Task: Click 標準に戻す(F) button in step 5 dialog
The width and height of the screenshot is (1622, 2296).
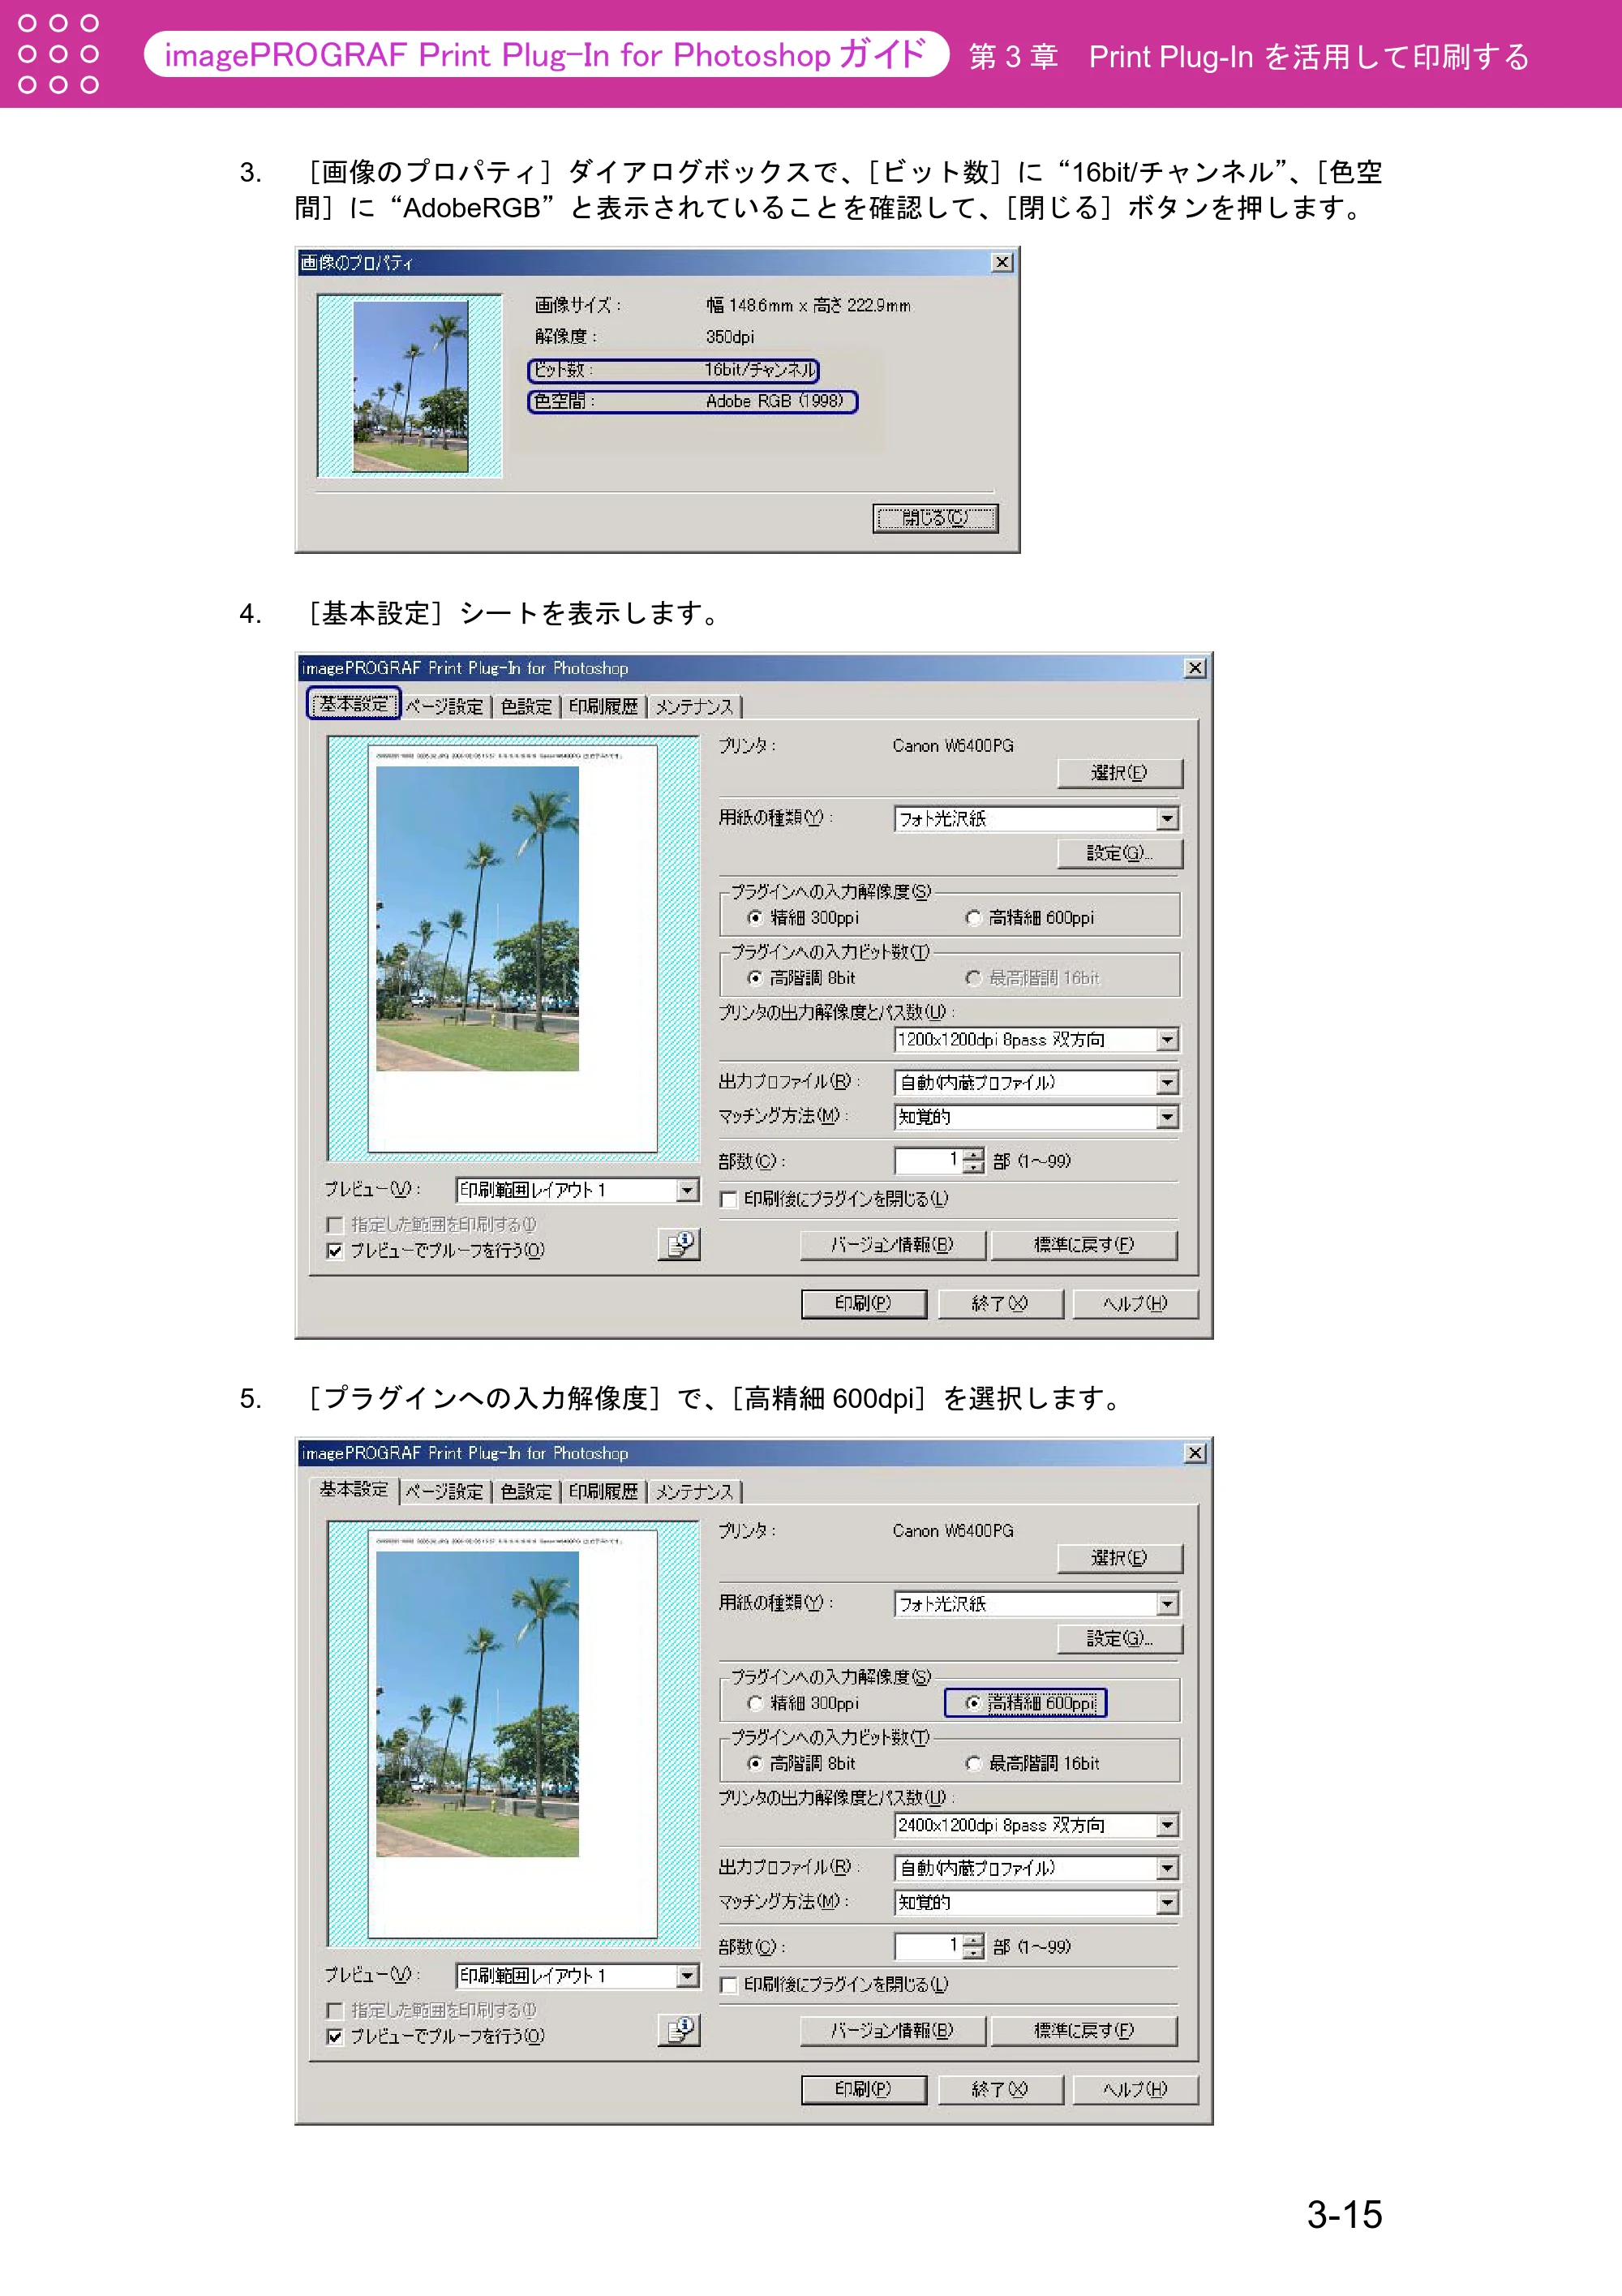Action: (1084, 2031)
